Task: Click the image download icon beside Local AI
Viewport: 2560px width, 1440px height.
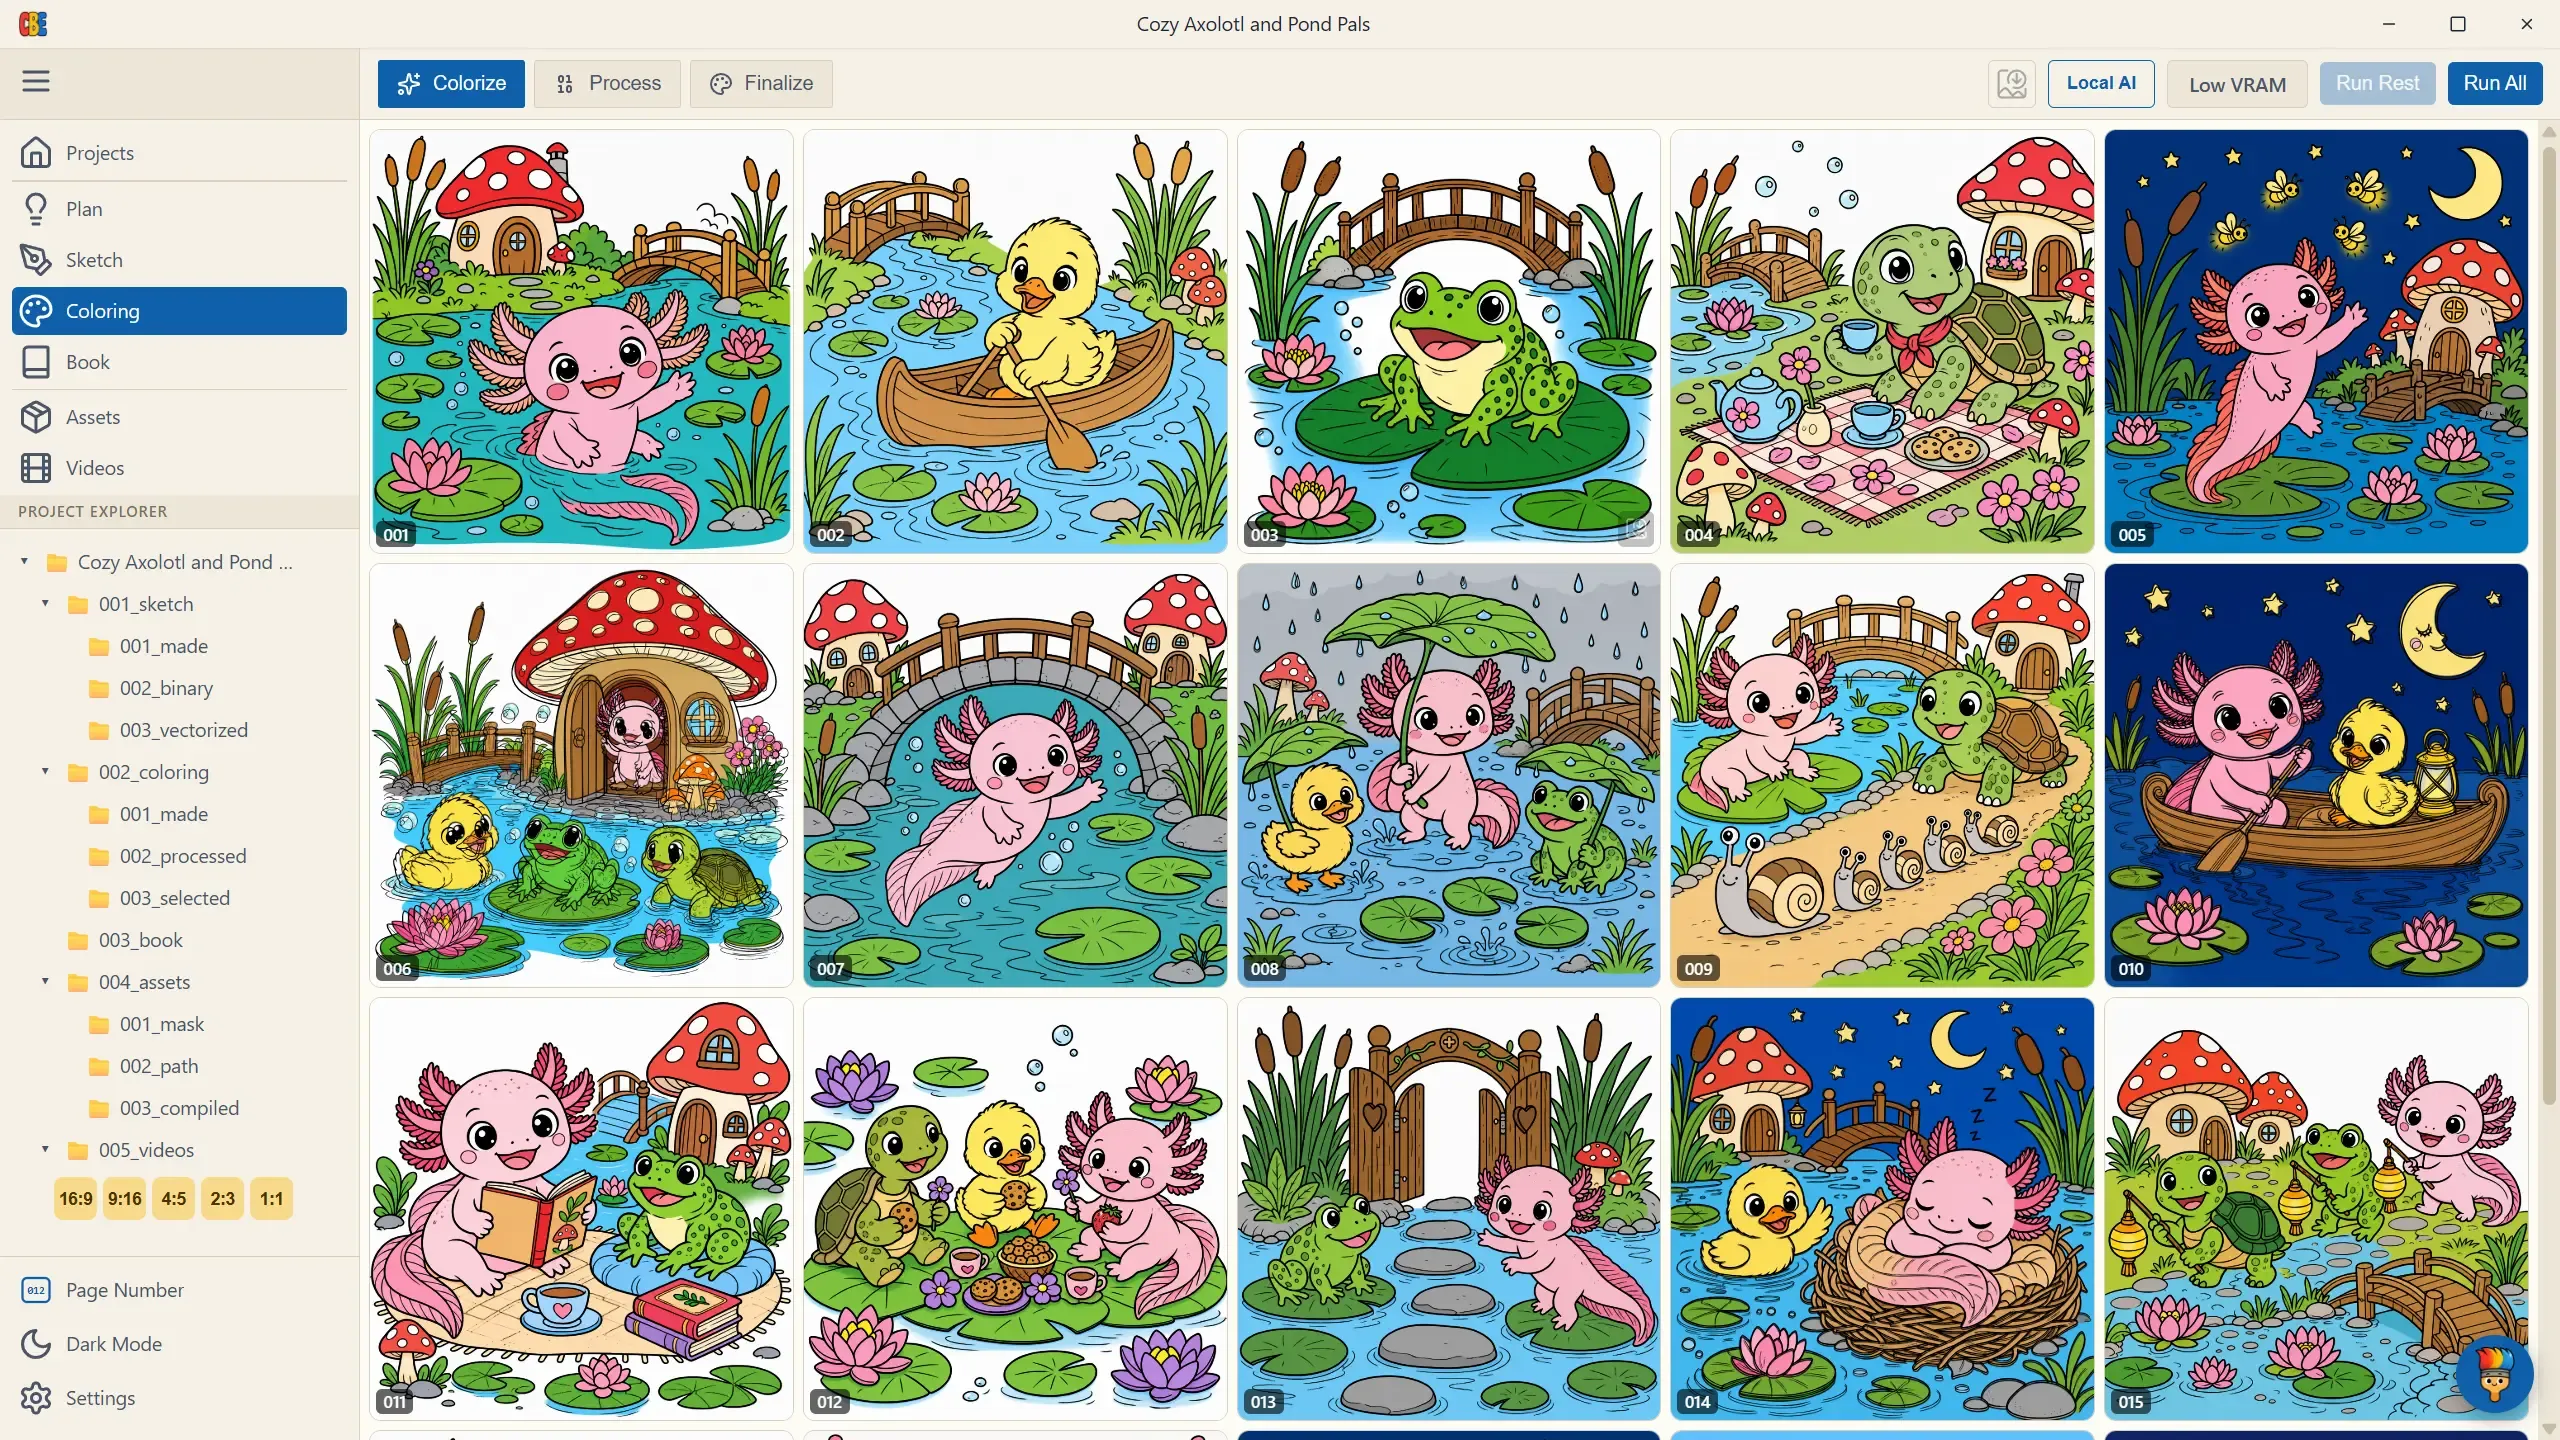Action: coord(2012,83)
